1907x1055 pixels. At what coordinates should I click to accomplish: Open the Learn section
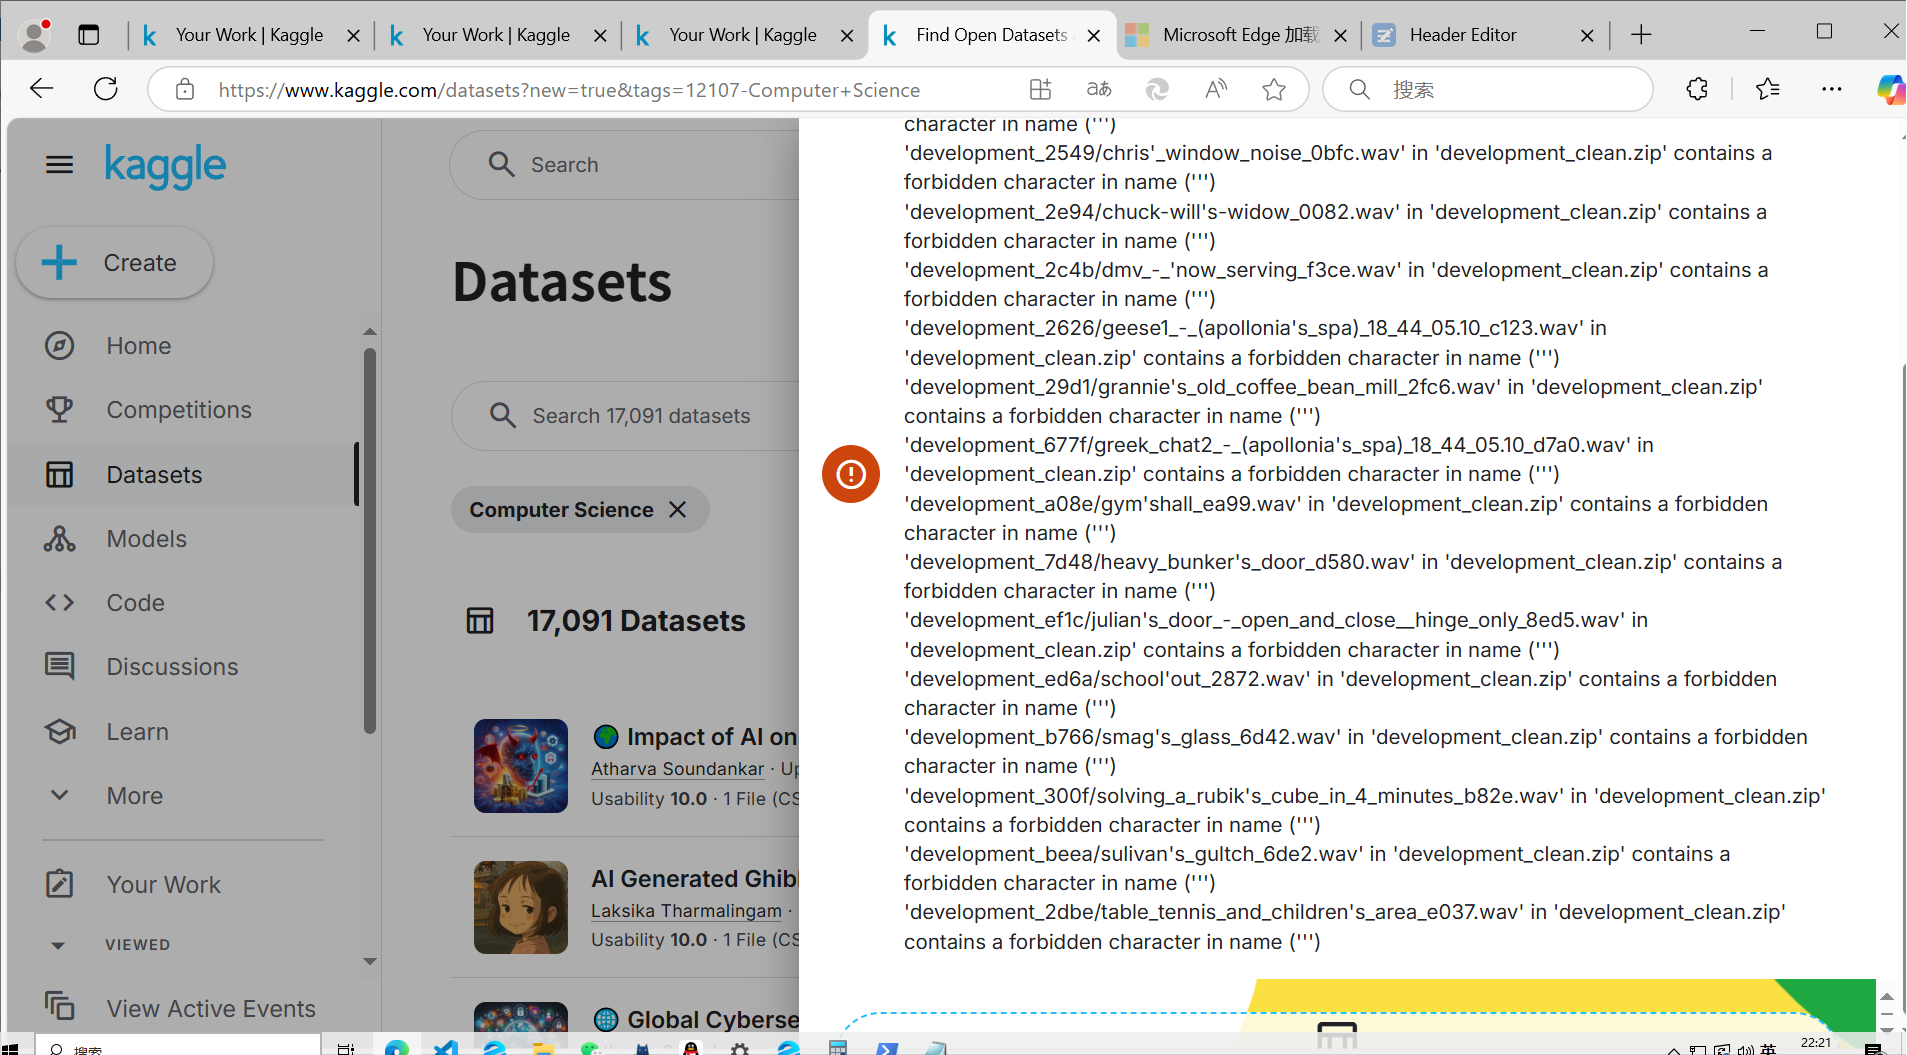(136, 731)
